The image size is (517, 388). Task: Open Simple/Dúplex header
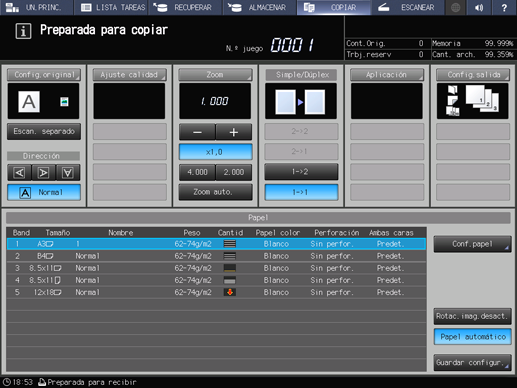click(x=301, y=75)
